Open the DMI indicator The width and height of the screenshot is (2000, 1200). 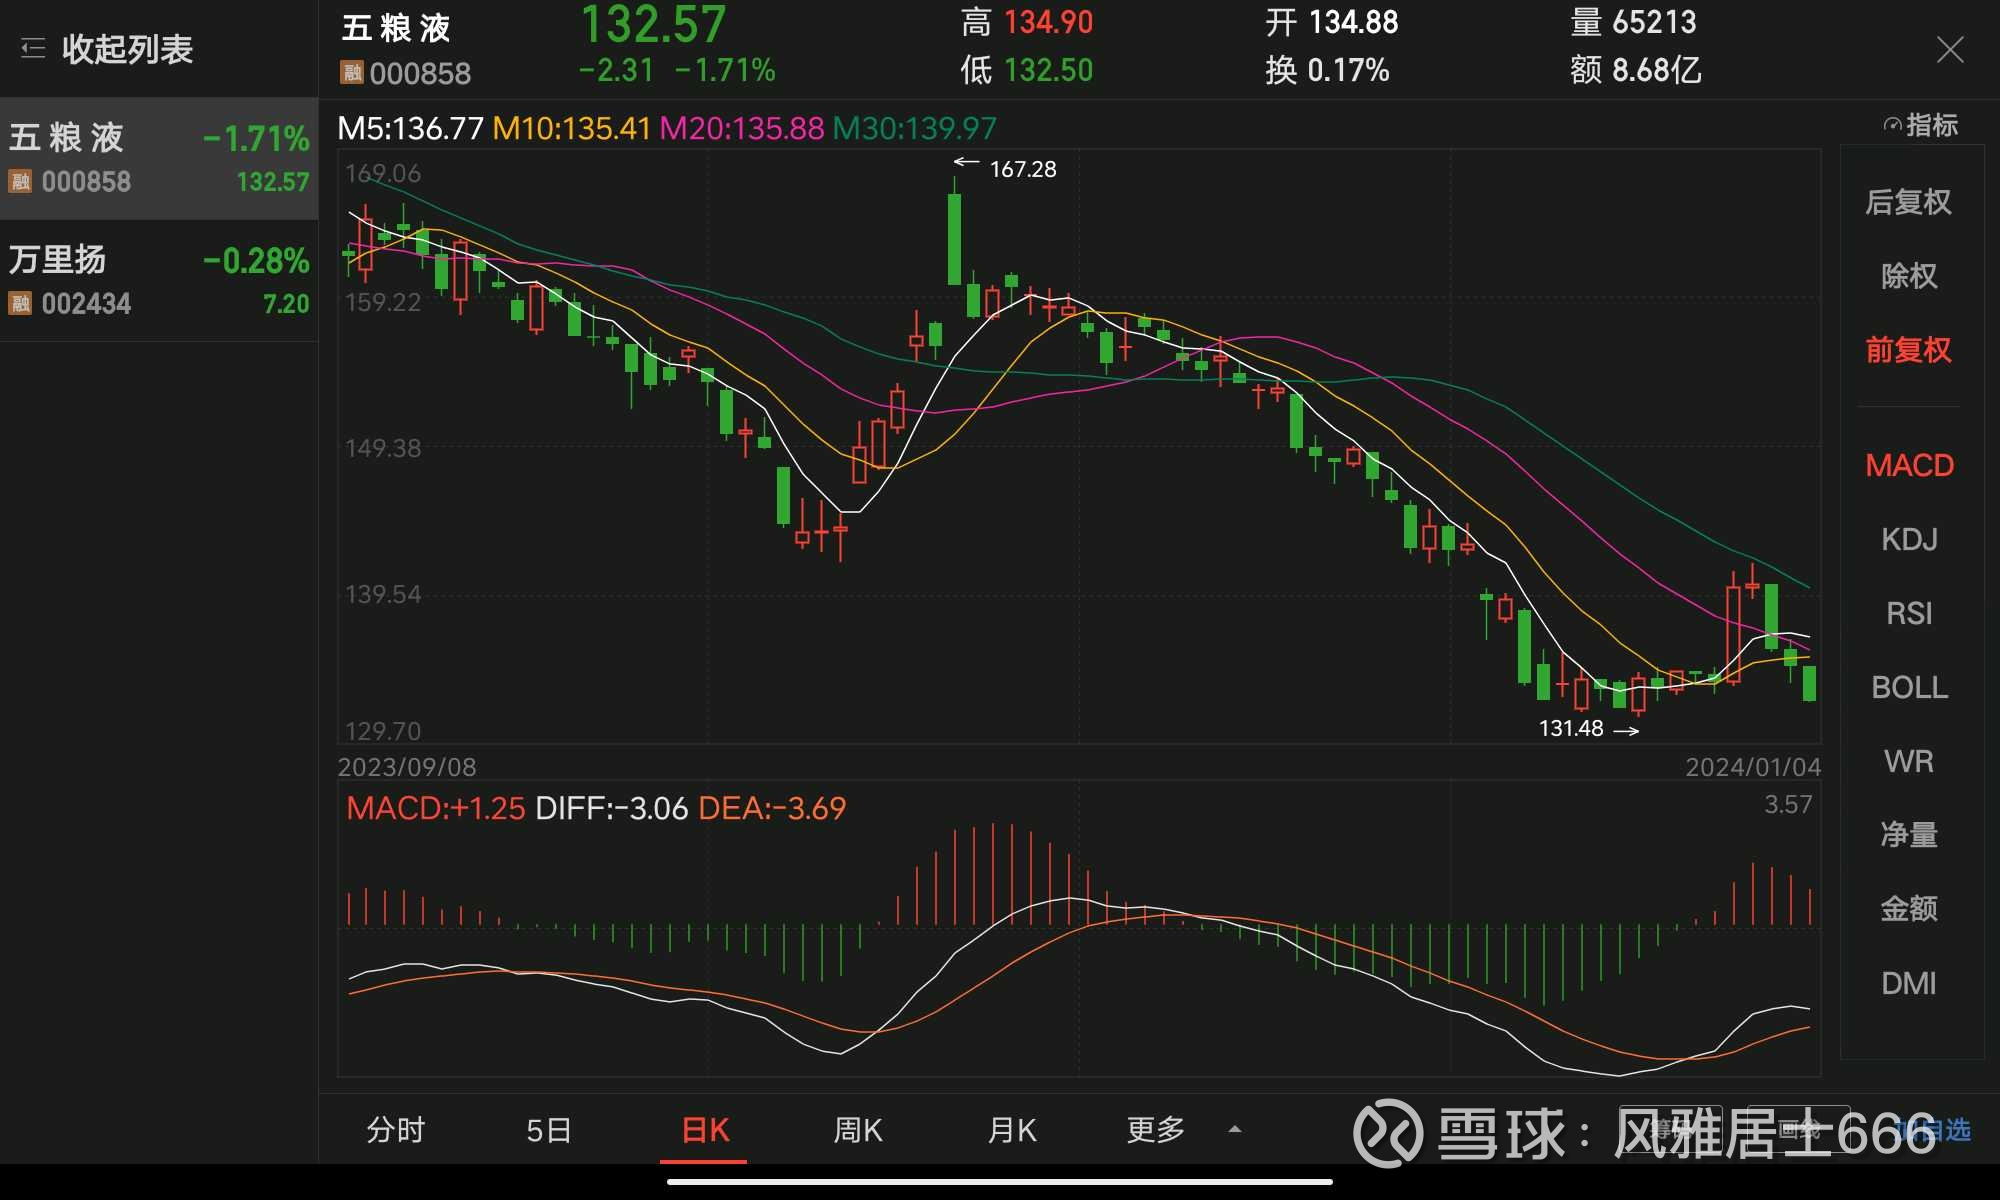[1909, 983]
